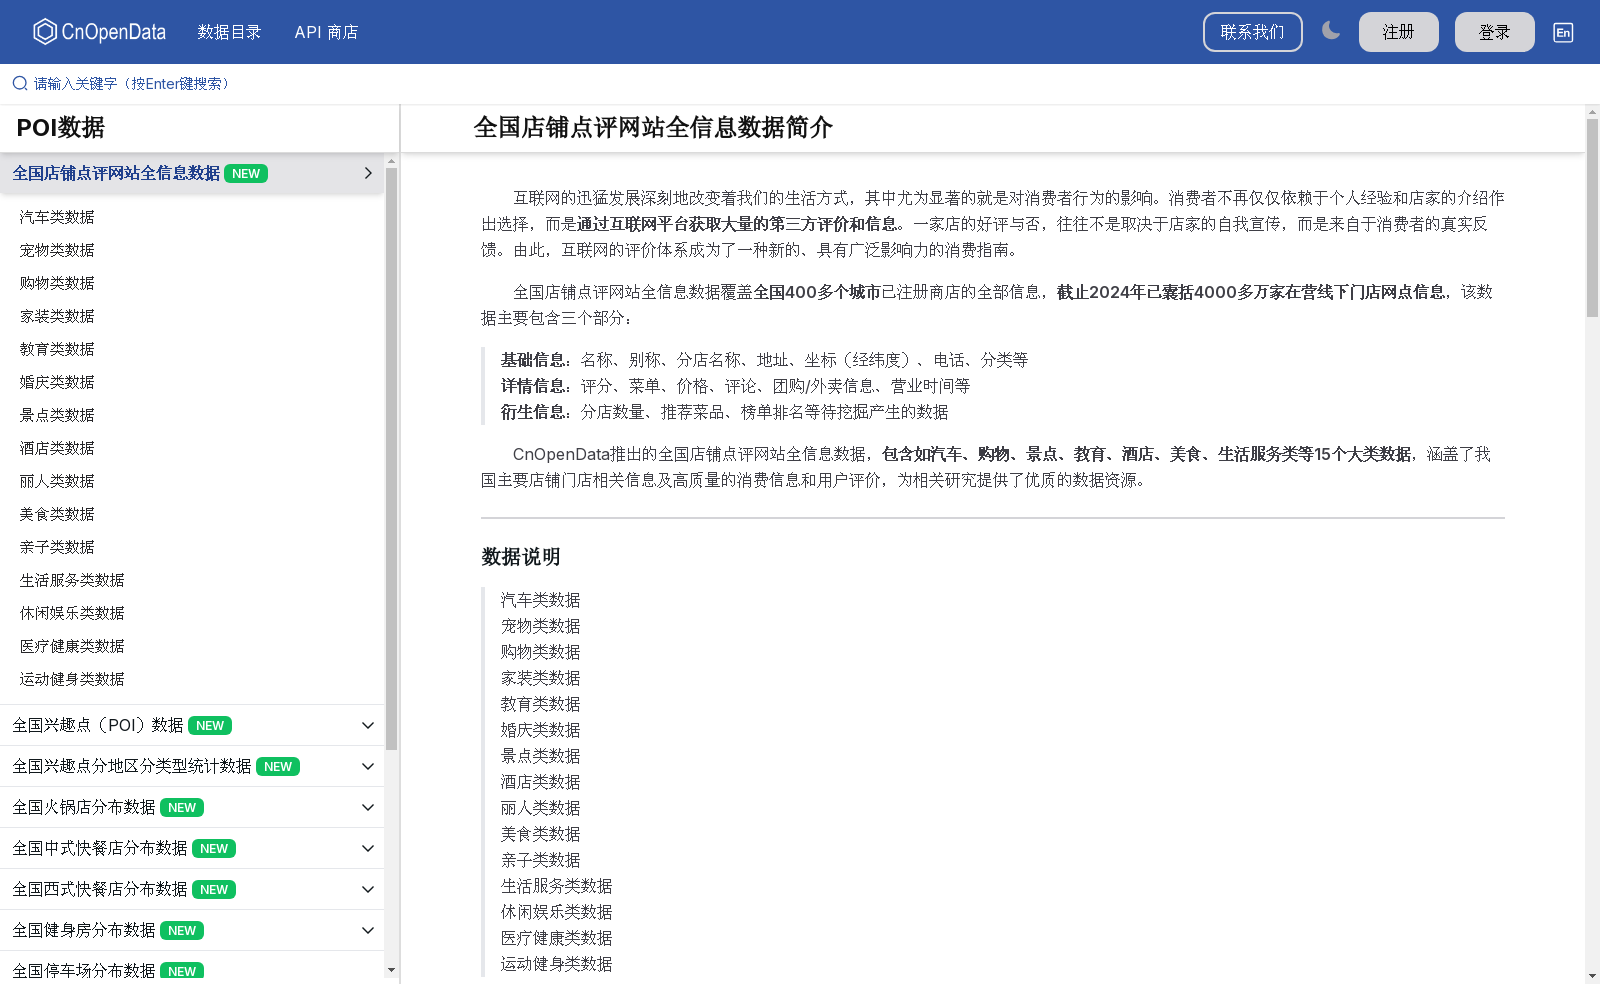1600x1000 pixels.
Task: Expand 全国健身房分布数据 chevron
Action: 368,930
